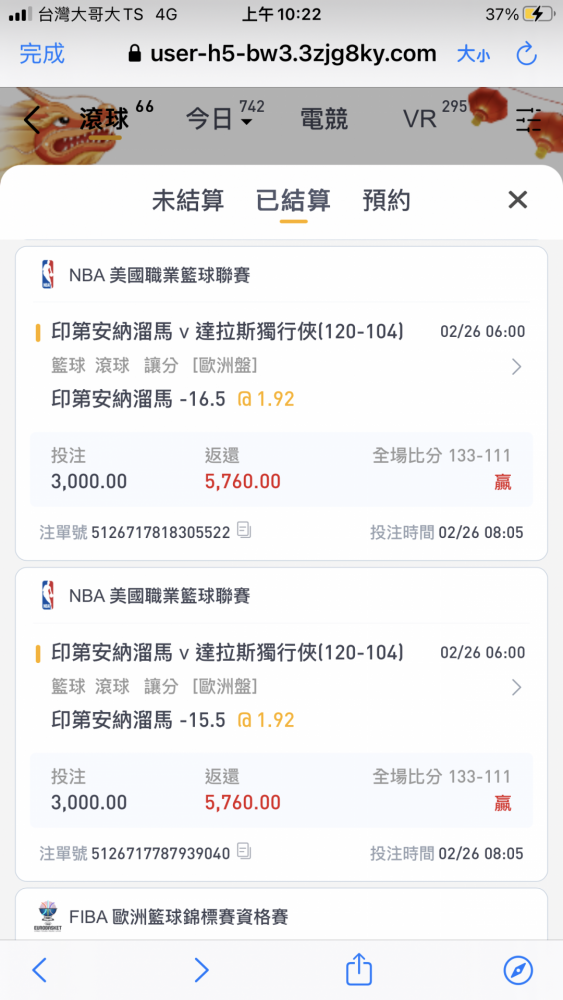Switch to 預約 tab
This screenshot has height=1000, width=563.
[x=386, y=200]
